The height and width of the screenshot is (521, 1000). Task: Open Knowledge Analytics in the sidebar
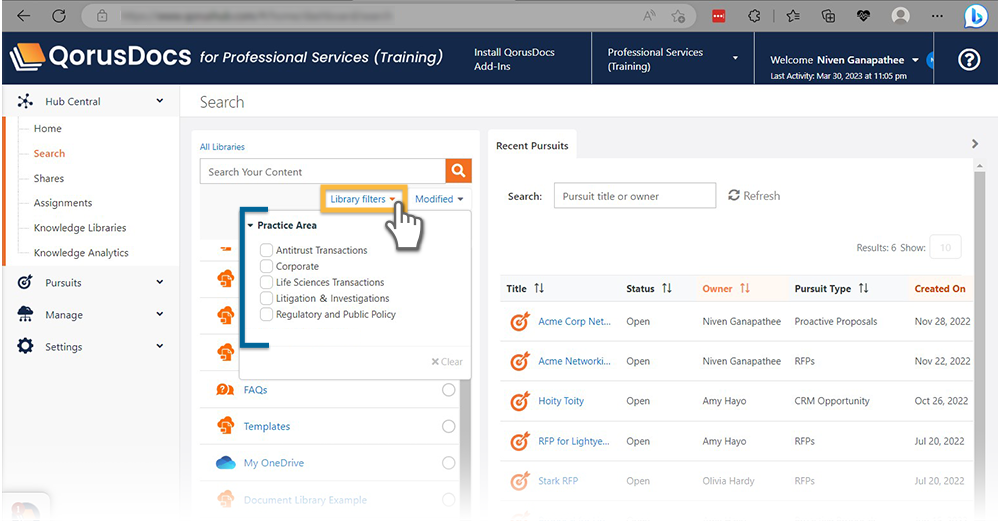[x=81, y=253]
